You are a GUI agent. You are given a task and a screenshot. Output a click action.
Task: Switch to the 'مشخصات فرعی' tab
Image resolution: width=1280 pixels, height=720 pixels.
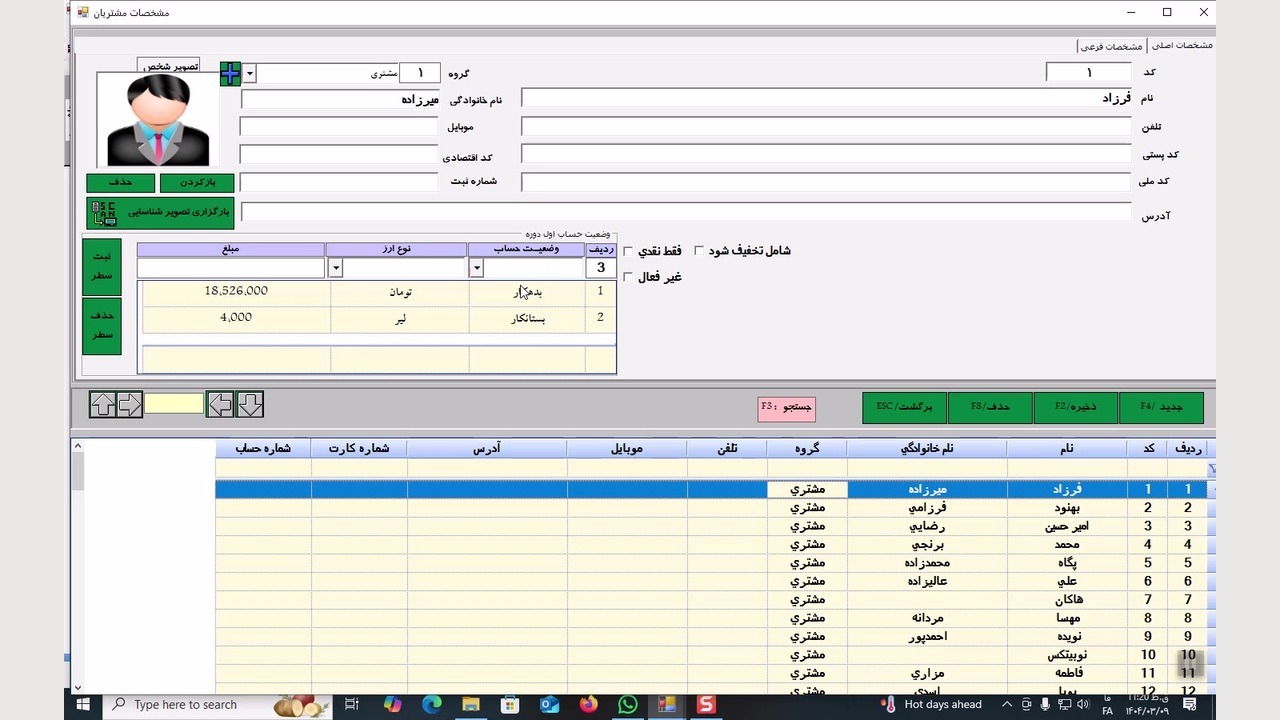coord(1112,46)
